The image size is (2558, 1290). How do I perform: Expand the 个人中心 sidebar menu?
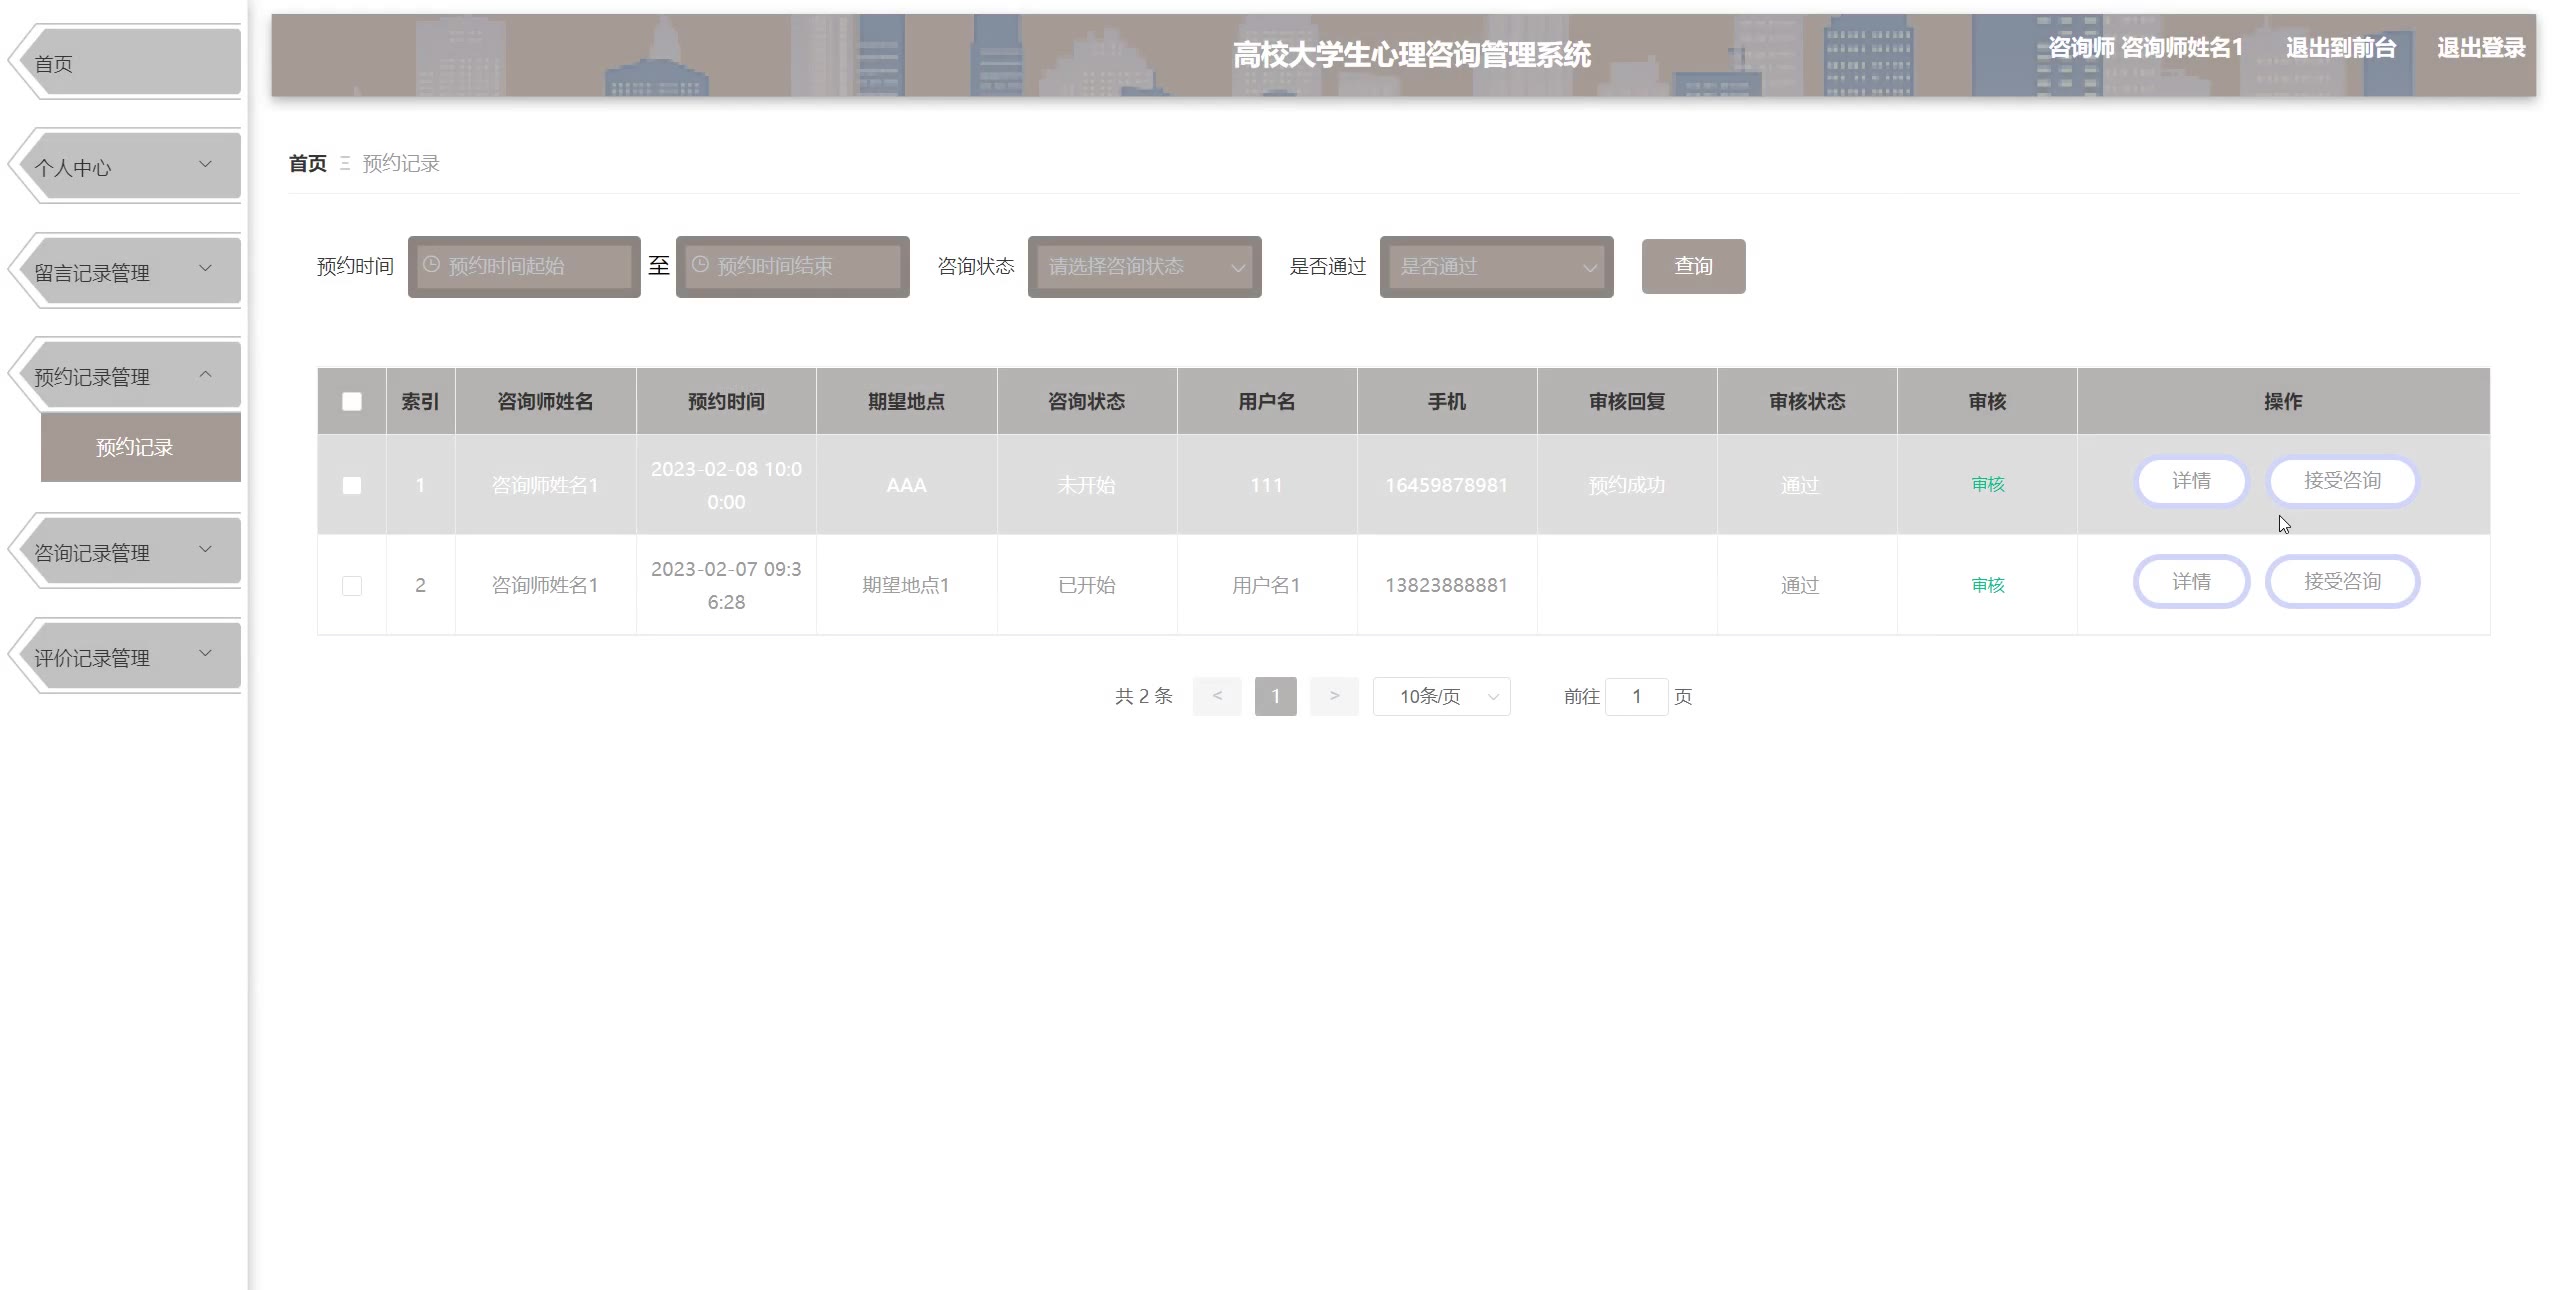(x=128, y=167)
